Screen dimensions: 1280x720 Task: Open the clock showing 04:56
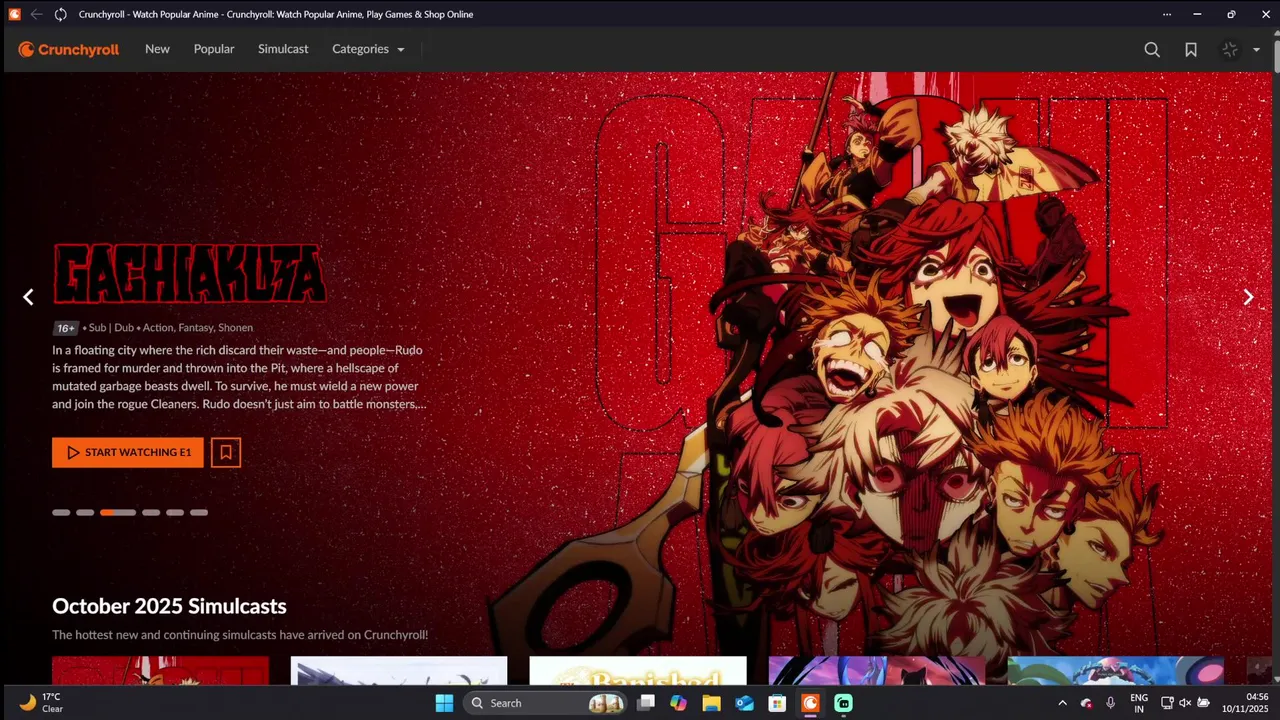(x=1245, y=703)
